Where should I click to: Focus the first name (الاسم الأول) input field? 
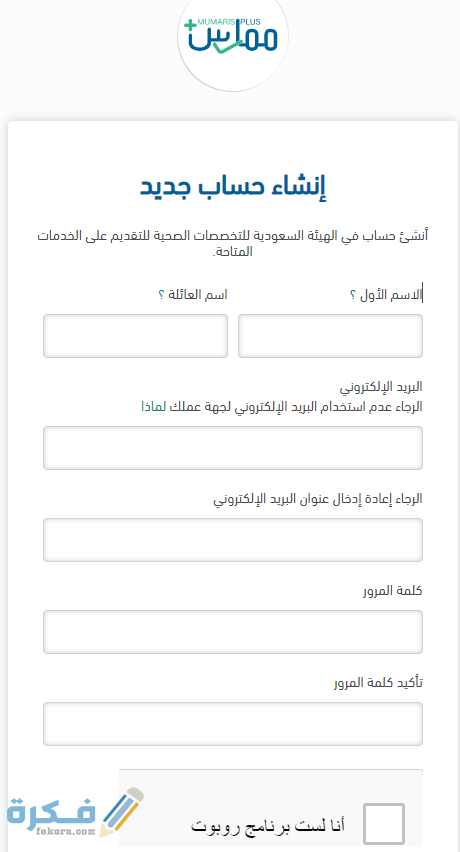coord(330,336)
